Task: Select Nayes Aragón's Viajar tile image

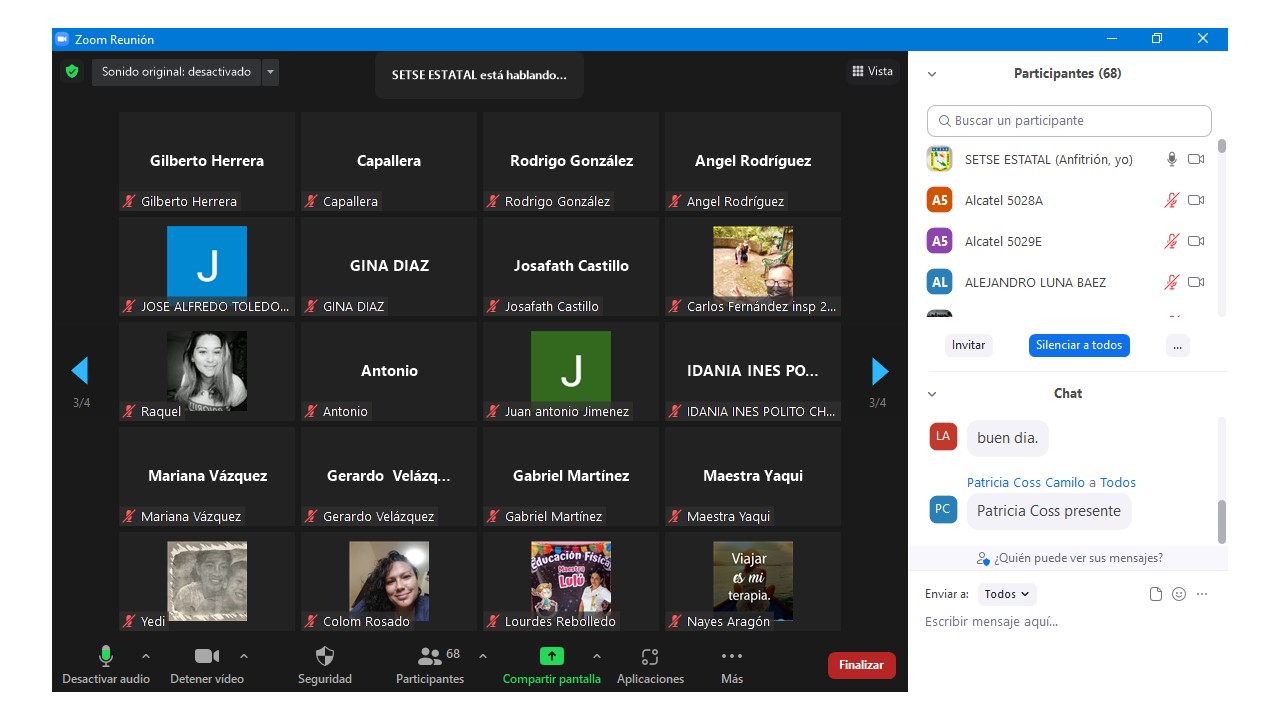Action: tap(753, 581)
